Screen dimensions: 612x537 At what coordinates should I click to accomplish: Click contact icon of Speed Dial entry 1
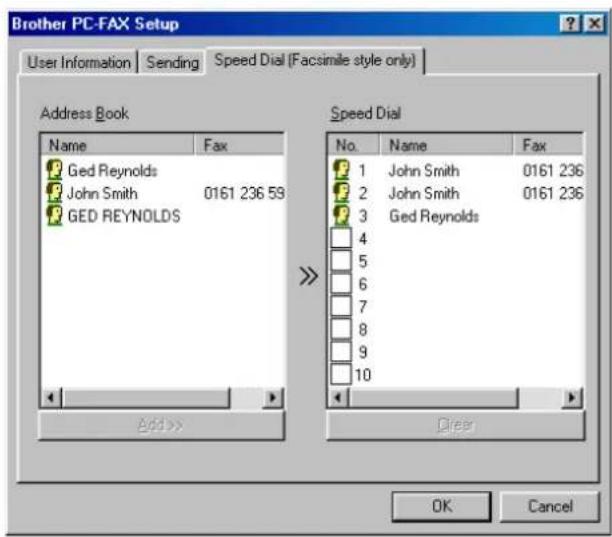pyautogui.click(x=342, y=170)
